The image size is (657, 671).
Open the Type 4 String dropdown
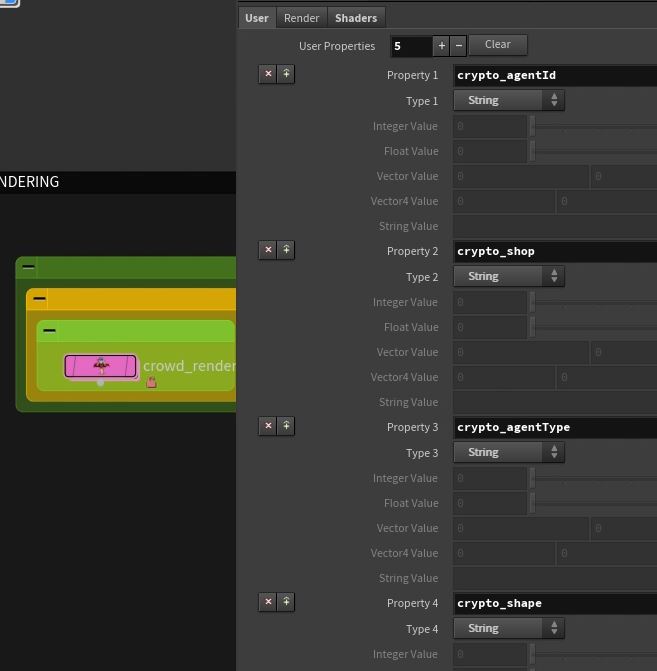coord(509,628)
